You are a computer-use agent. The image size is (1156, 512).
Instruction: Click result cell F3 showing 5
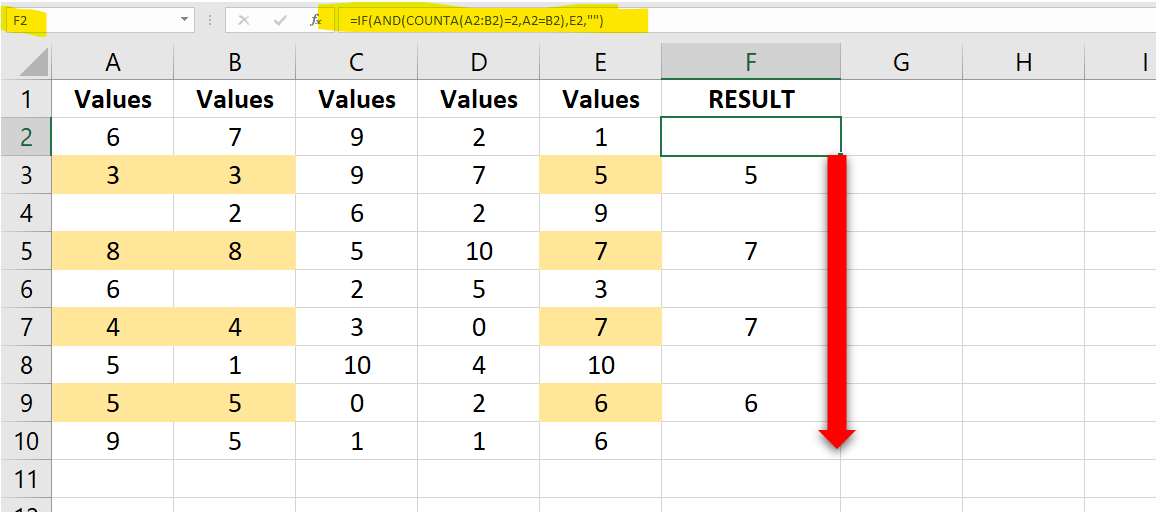coord(751,175)
